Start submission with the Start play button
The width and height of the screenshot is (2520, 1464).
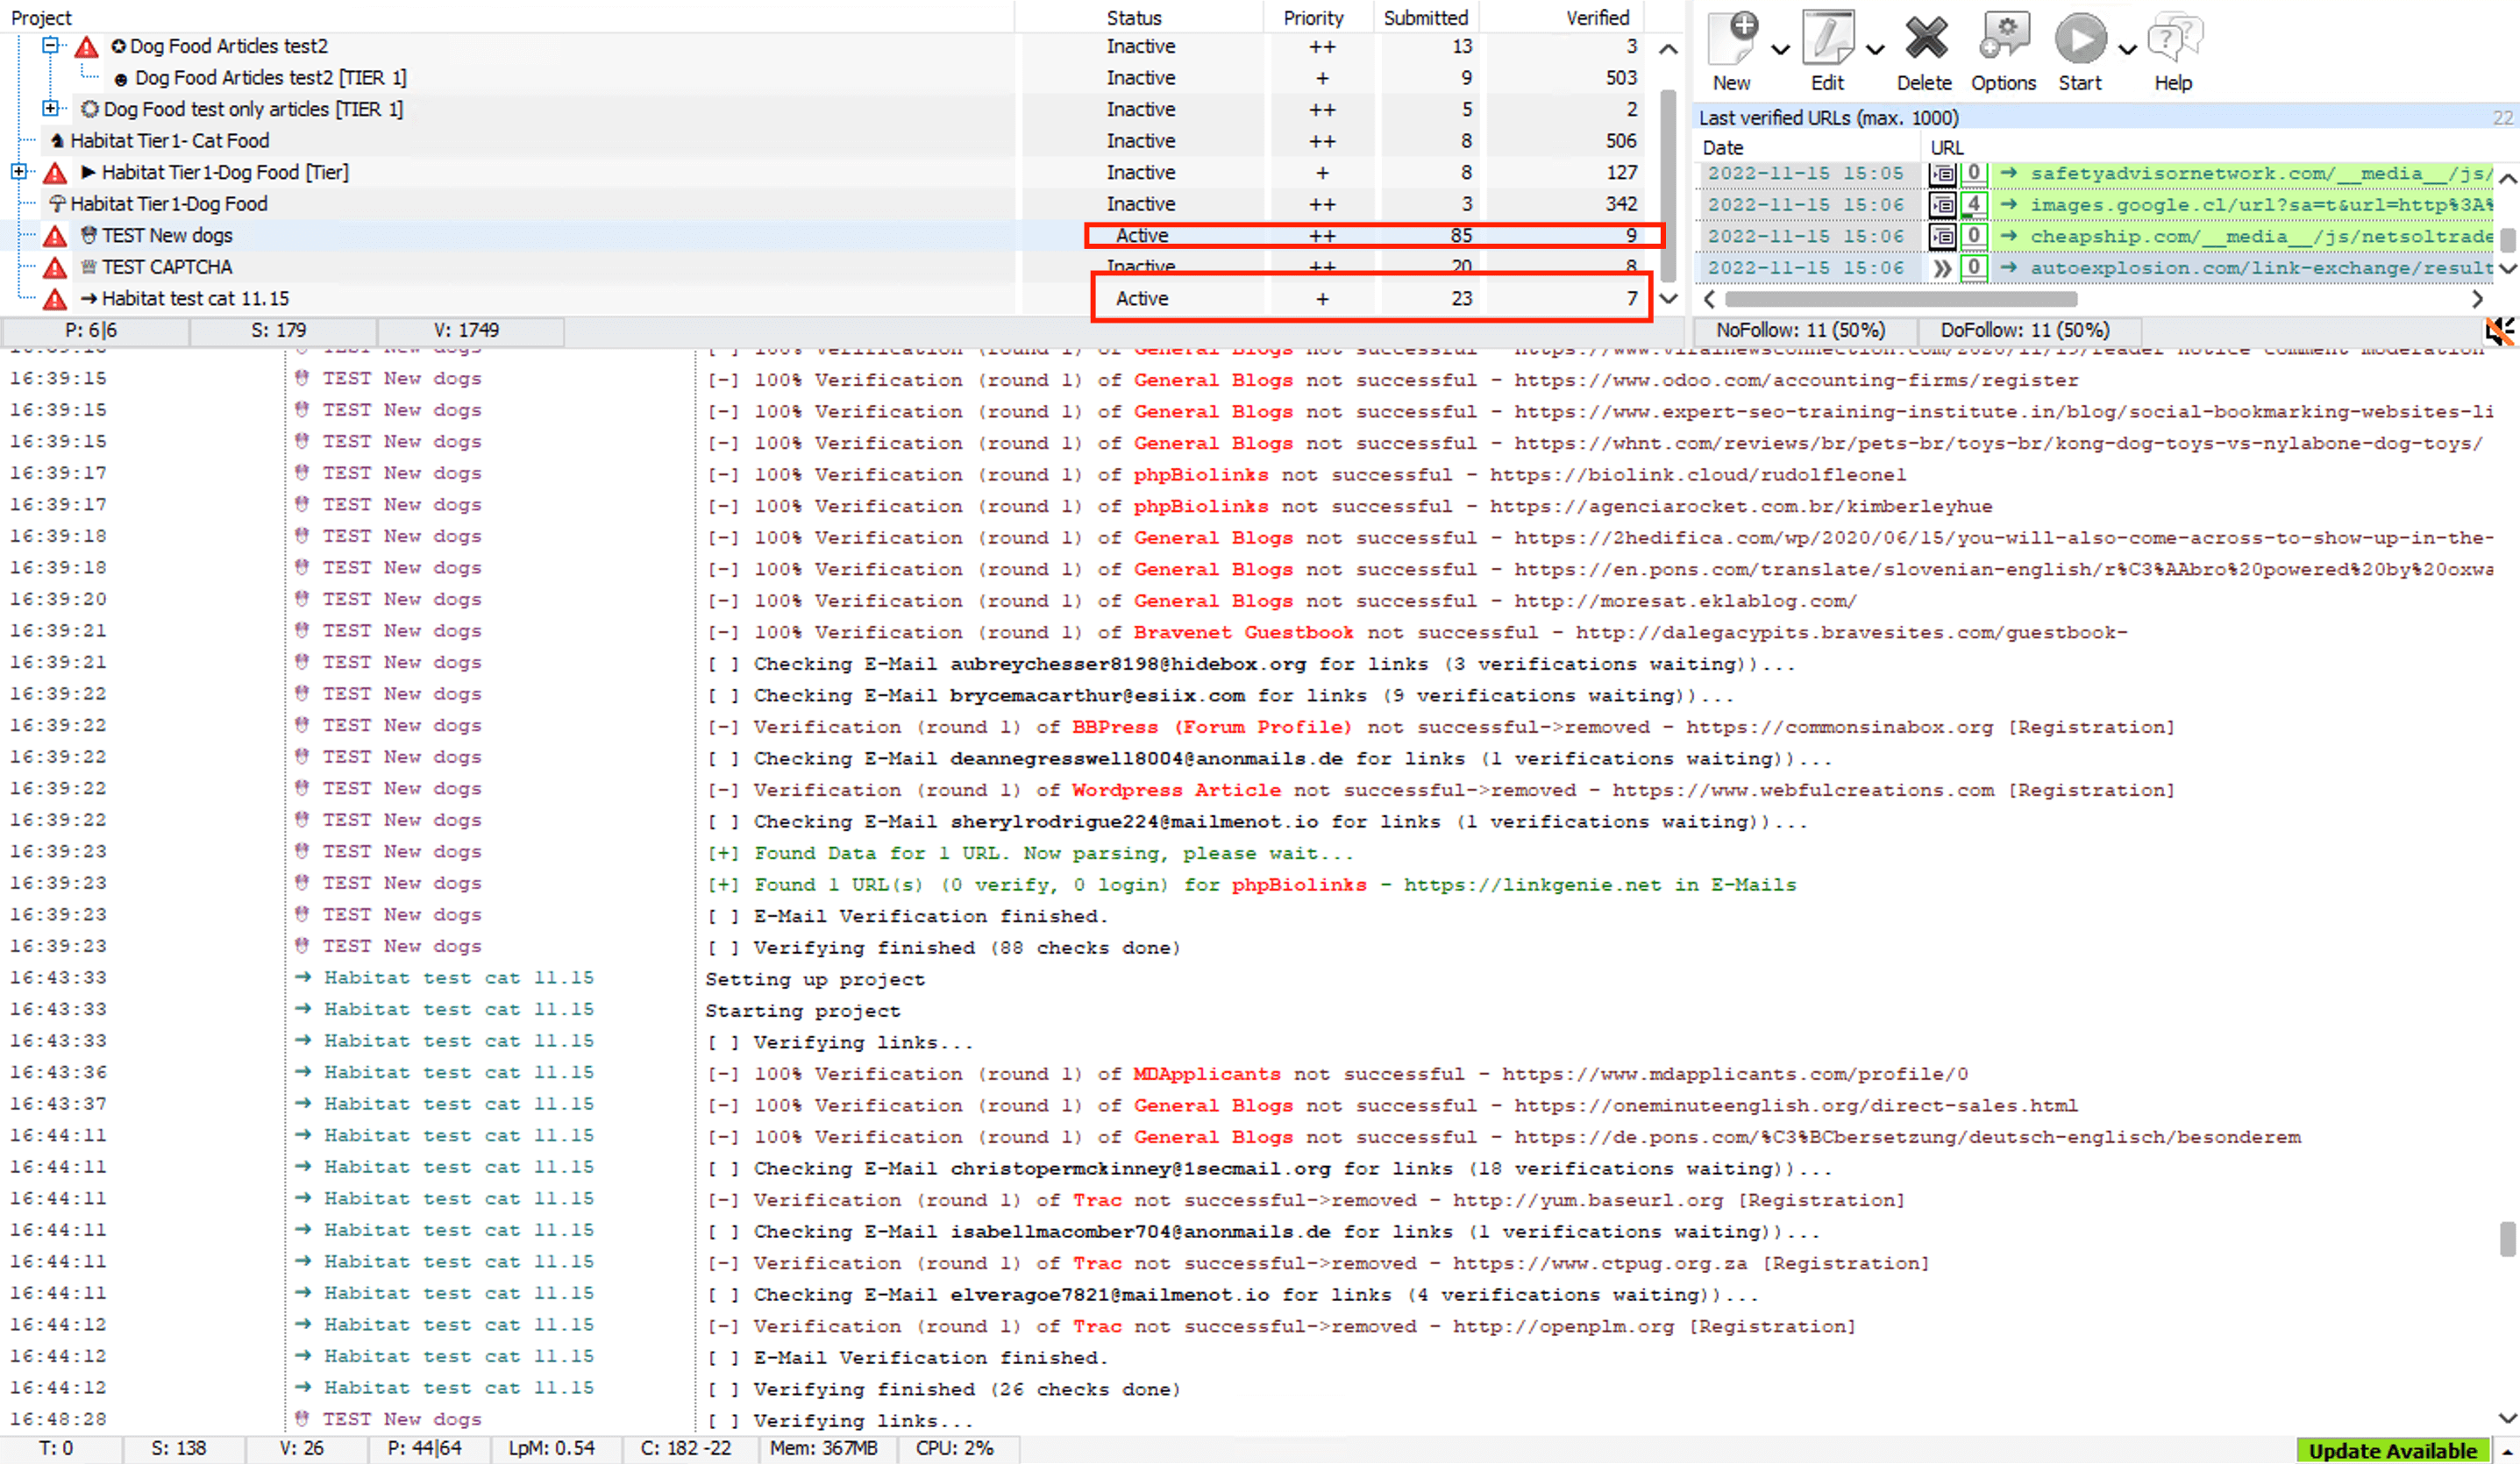coord(2080,50)
